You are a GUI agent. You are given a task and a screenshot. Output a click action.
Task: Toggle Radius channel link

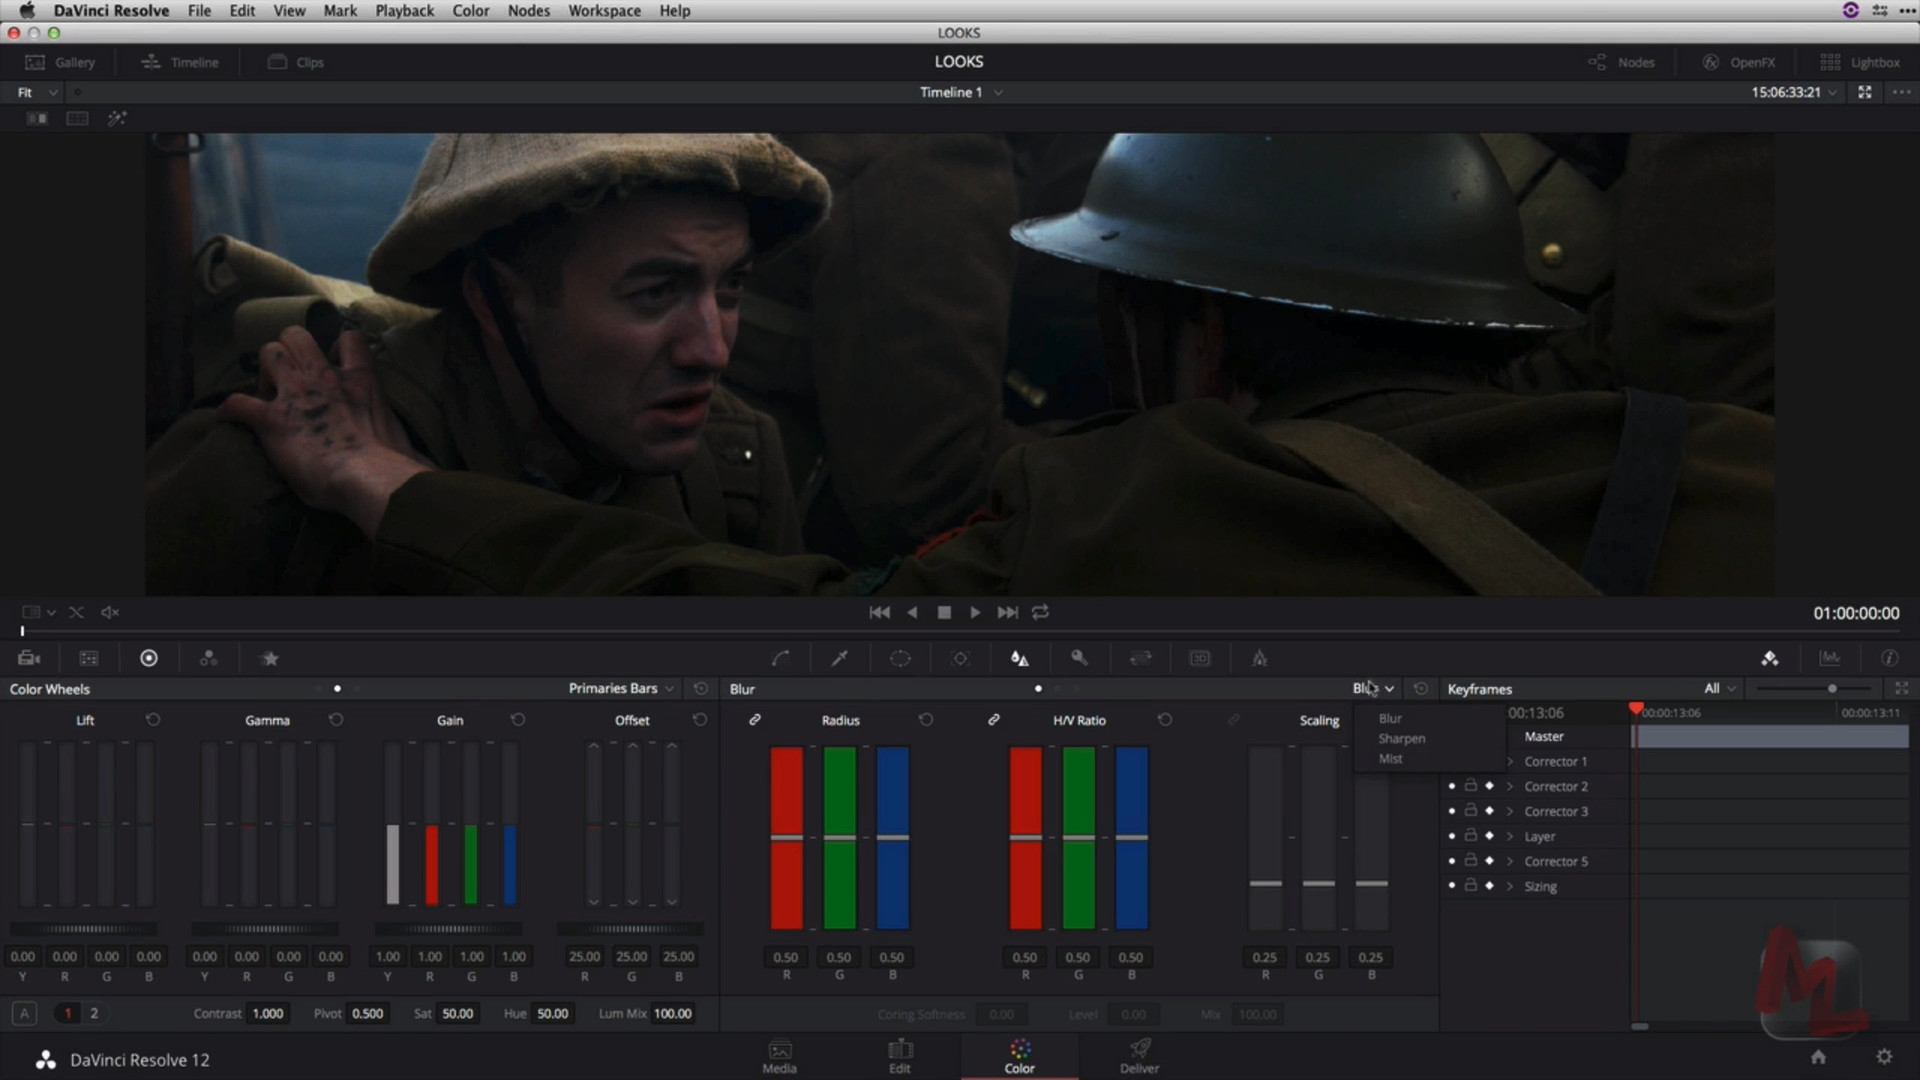coord(755,720)
